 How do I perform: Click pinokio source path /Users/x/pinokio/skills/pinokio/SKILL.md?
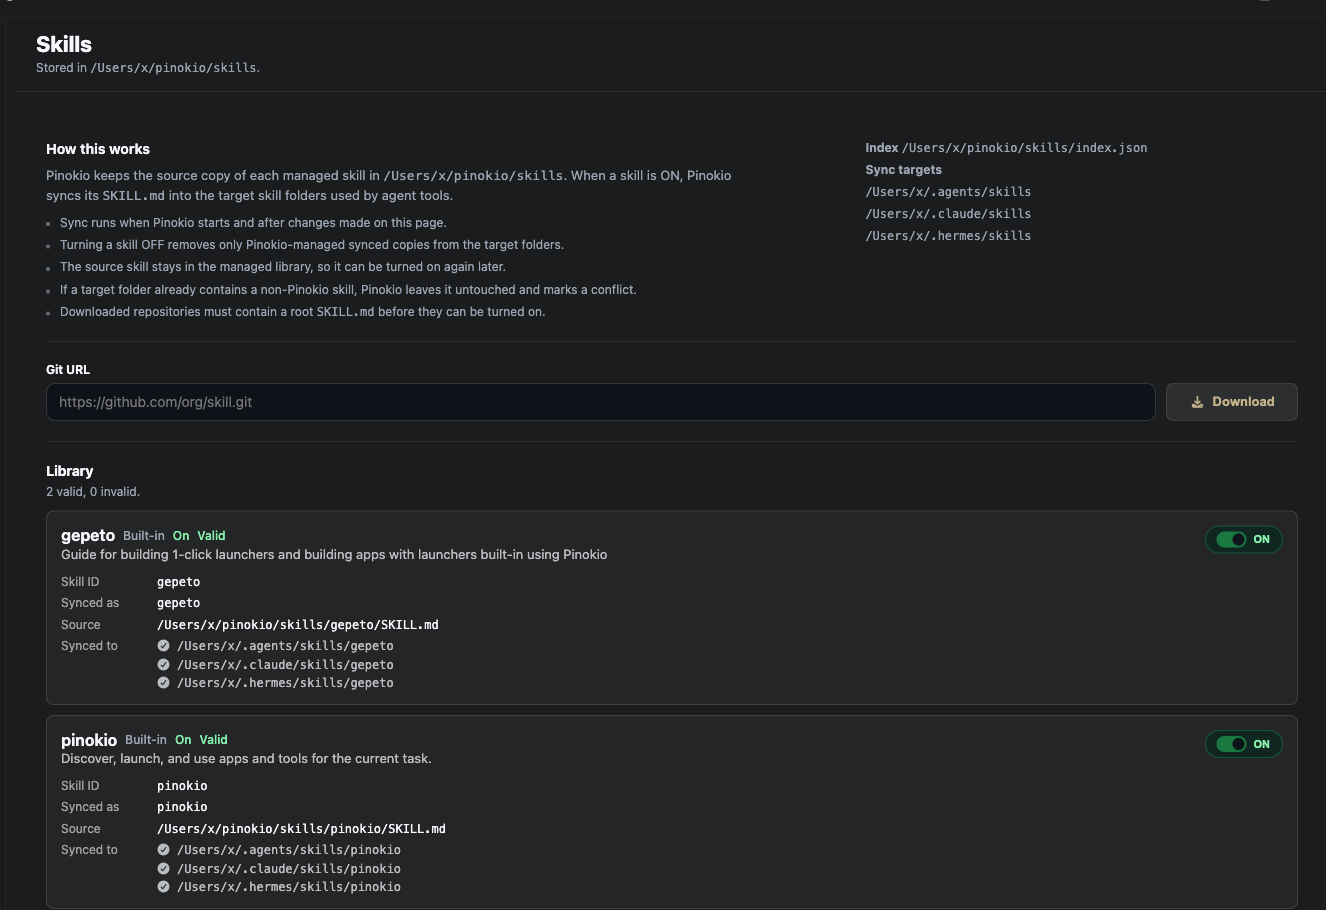[301, 829]
